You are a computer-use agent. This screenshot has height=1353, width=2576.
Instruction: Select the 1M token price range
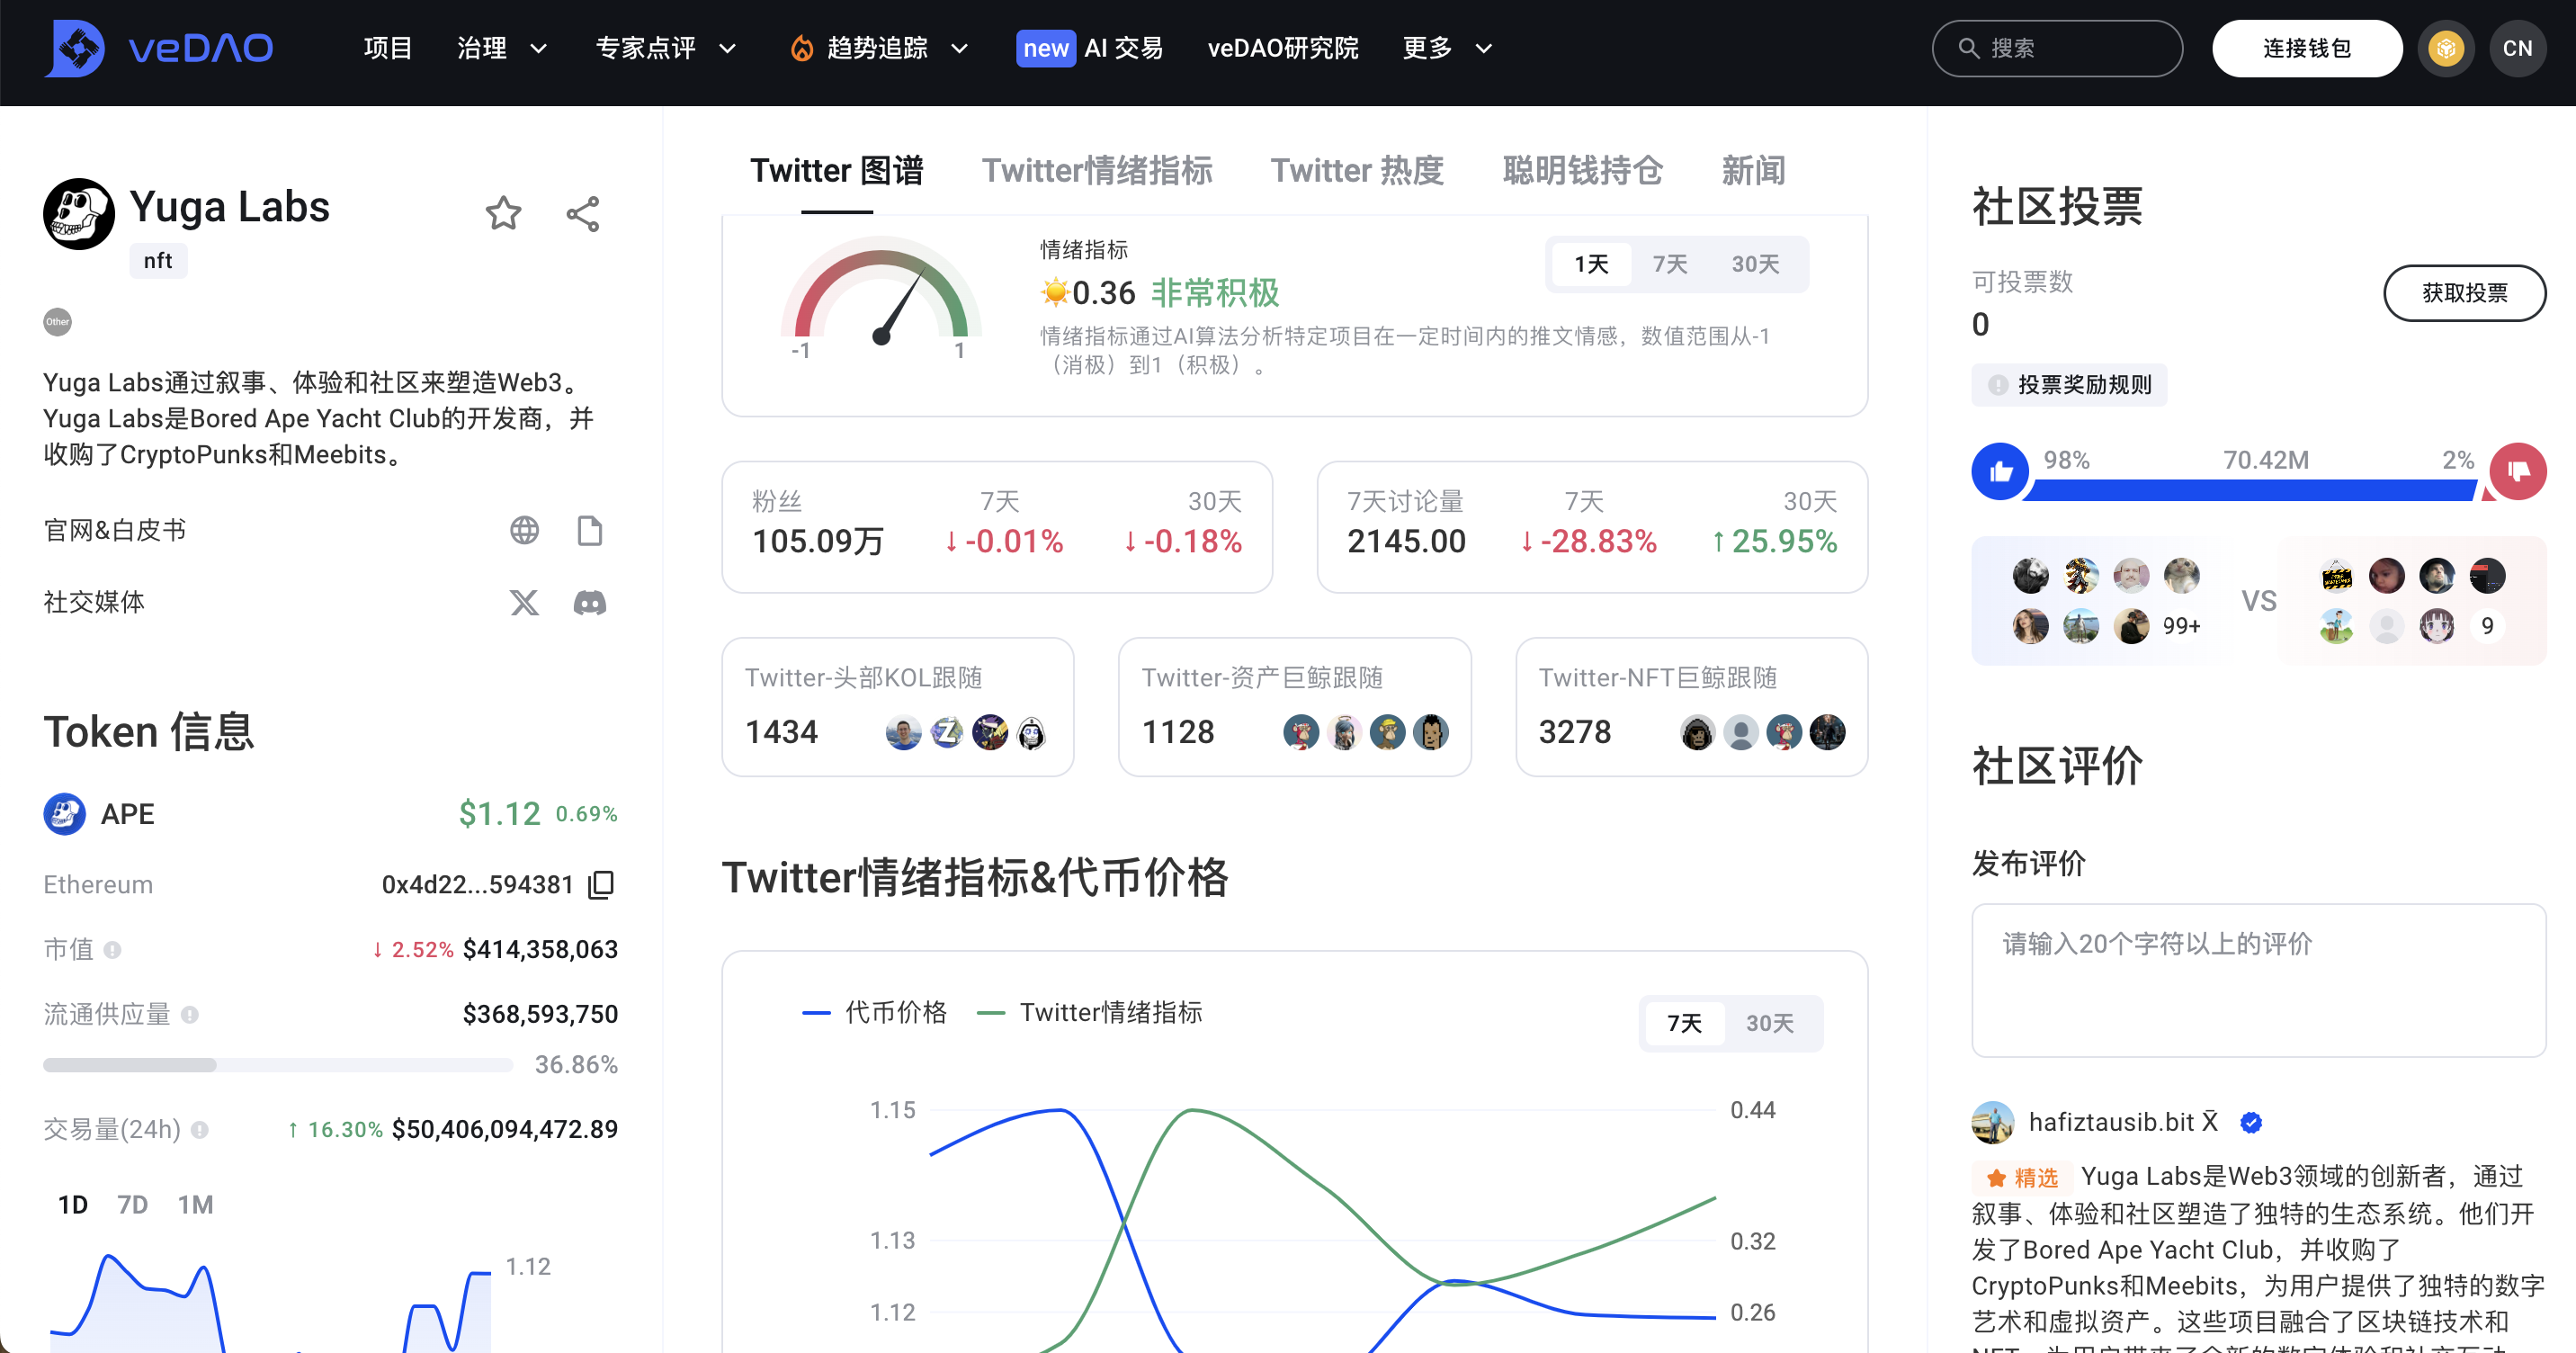point(195,1204)
